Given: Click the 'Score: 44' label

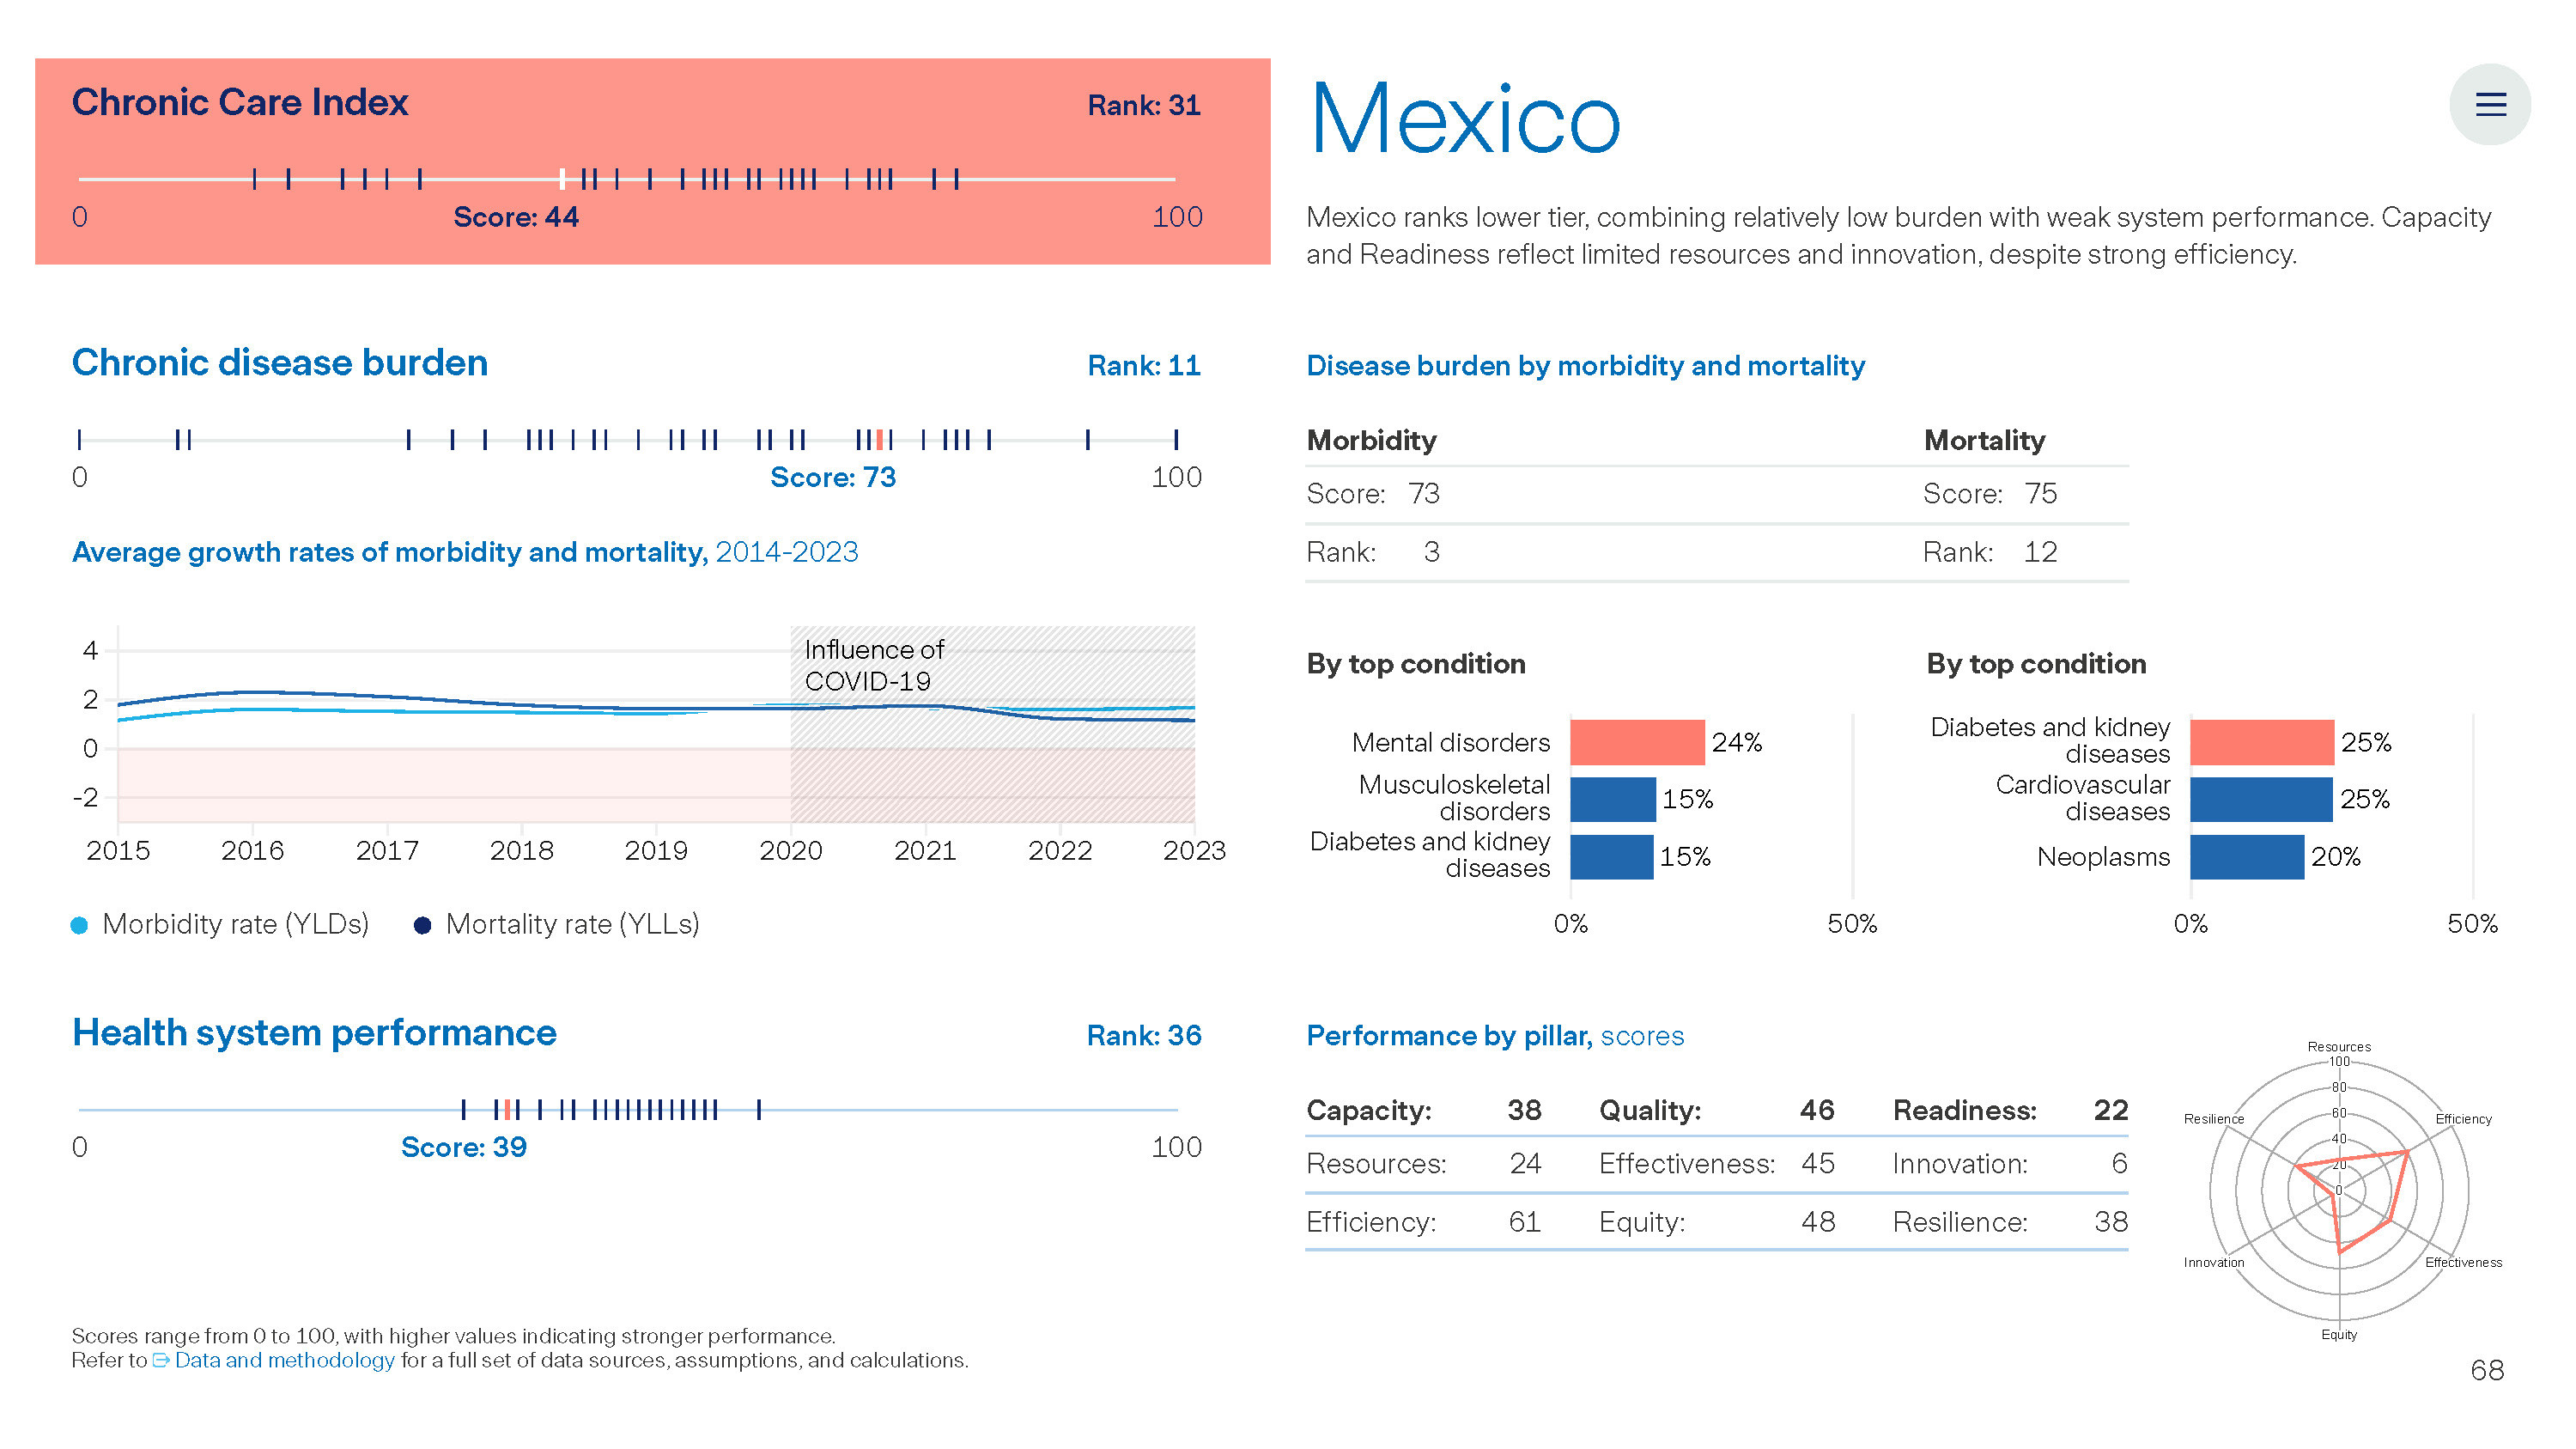Looking at the screenshot, I should tap(516, 217).
